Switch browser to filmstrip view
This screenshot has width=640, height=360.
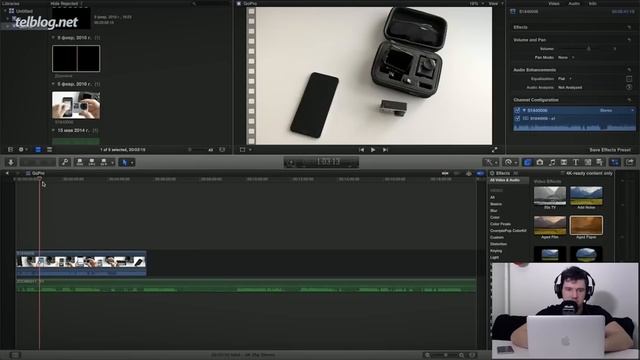(38, 150)
